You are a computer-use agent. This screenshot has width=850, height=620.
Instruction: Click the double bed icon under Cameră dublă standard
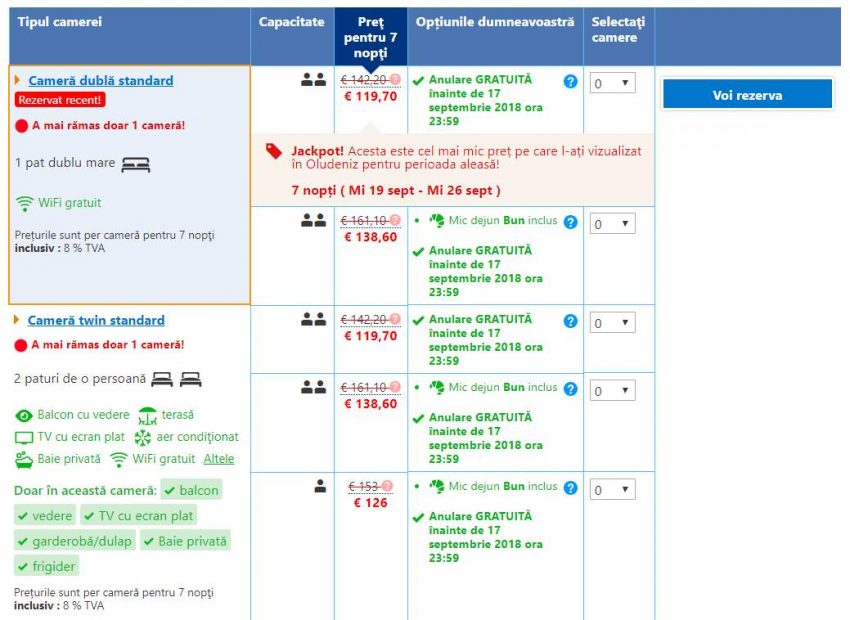tap(135, 164)
